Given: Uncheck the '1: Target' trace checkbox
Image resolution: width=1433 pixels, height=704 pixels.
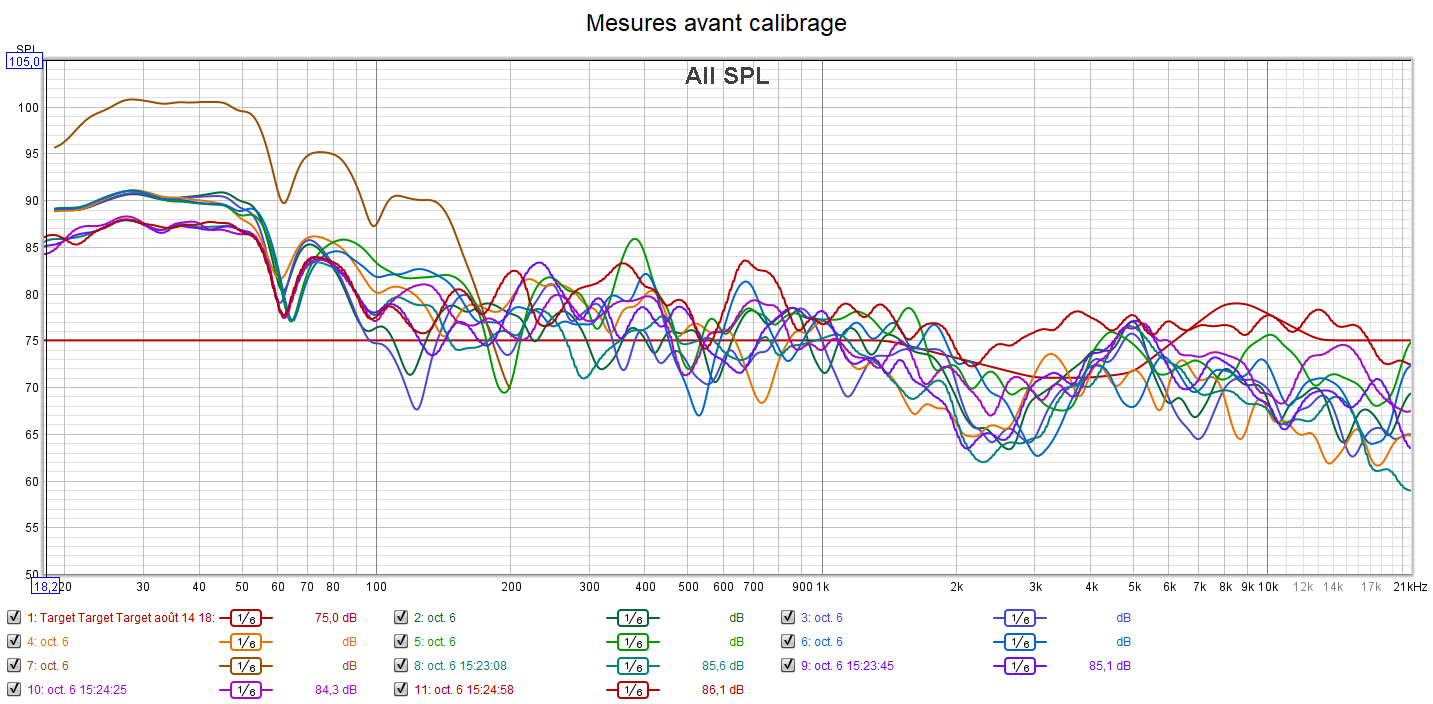Looking at the screenshot, I should pos(13,618).
